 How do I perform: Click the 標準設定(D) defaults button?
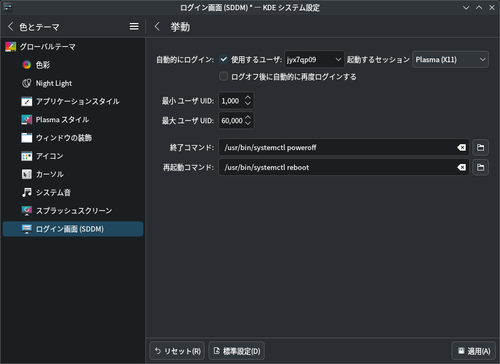point(237,351)
